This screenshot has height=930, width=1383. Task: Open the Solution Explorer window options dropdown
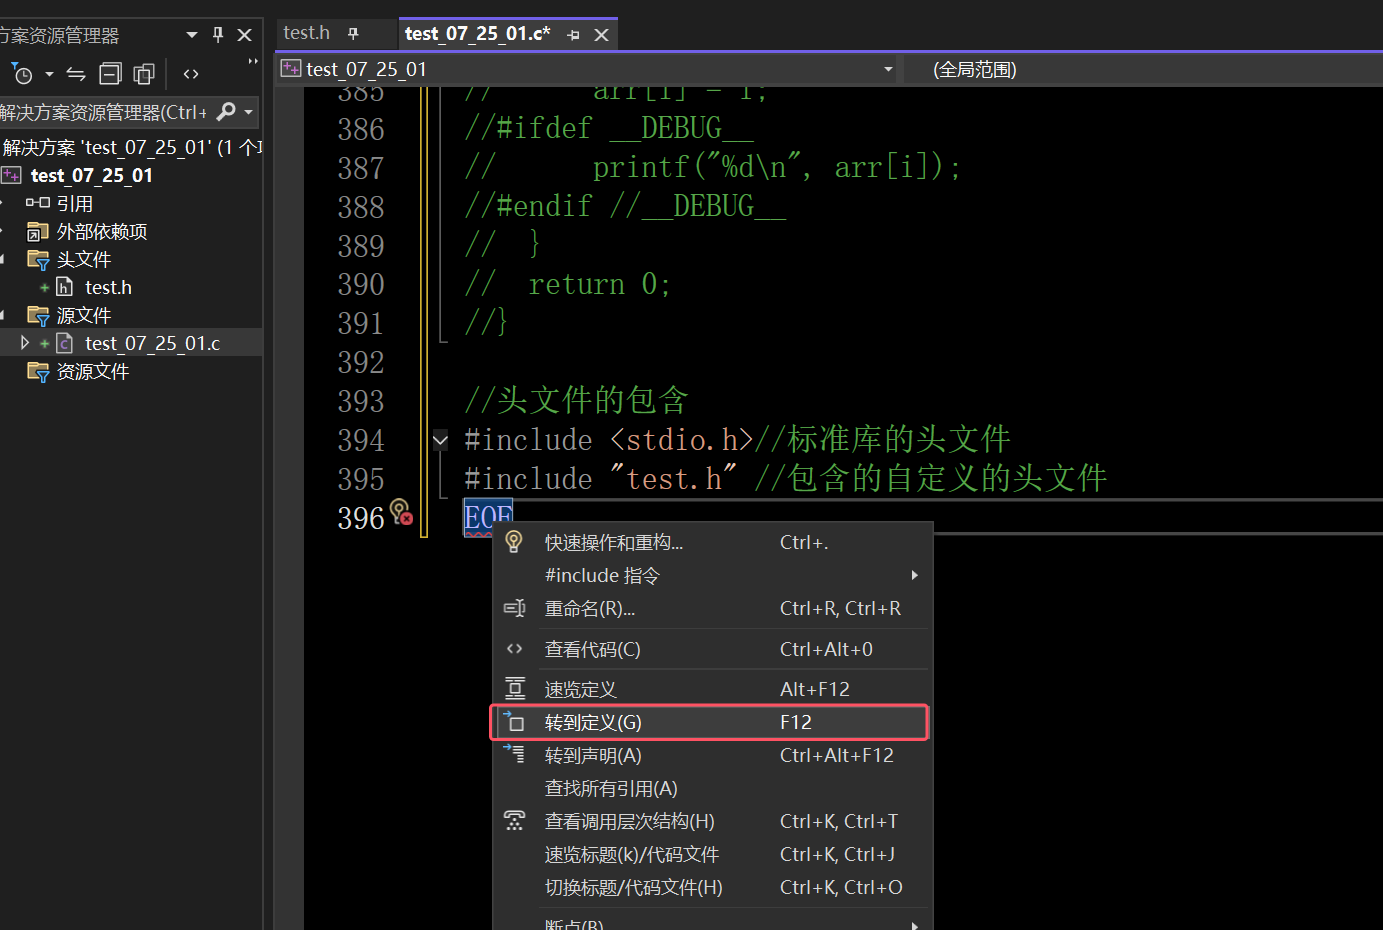[192, 35]
